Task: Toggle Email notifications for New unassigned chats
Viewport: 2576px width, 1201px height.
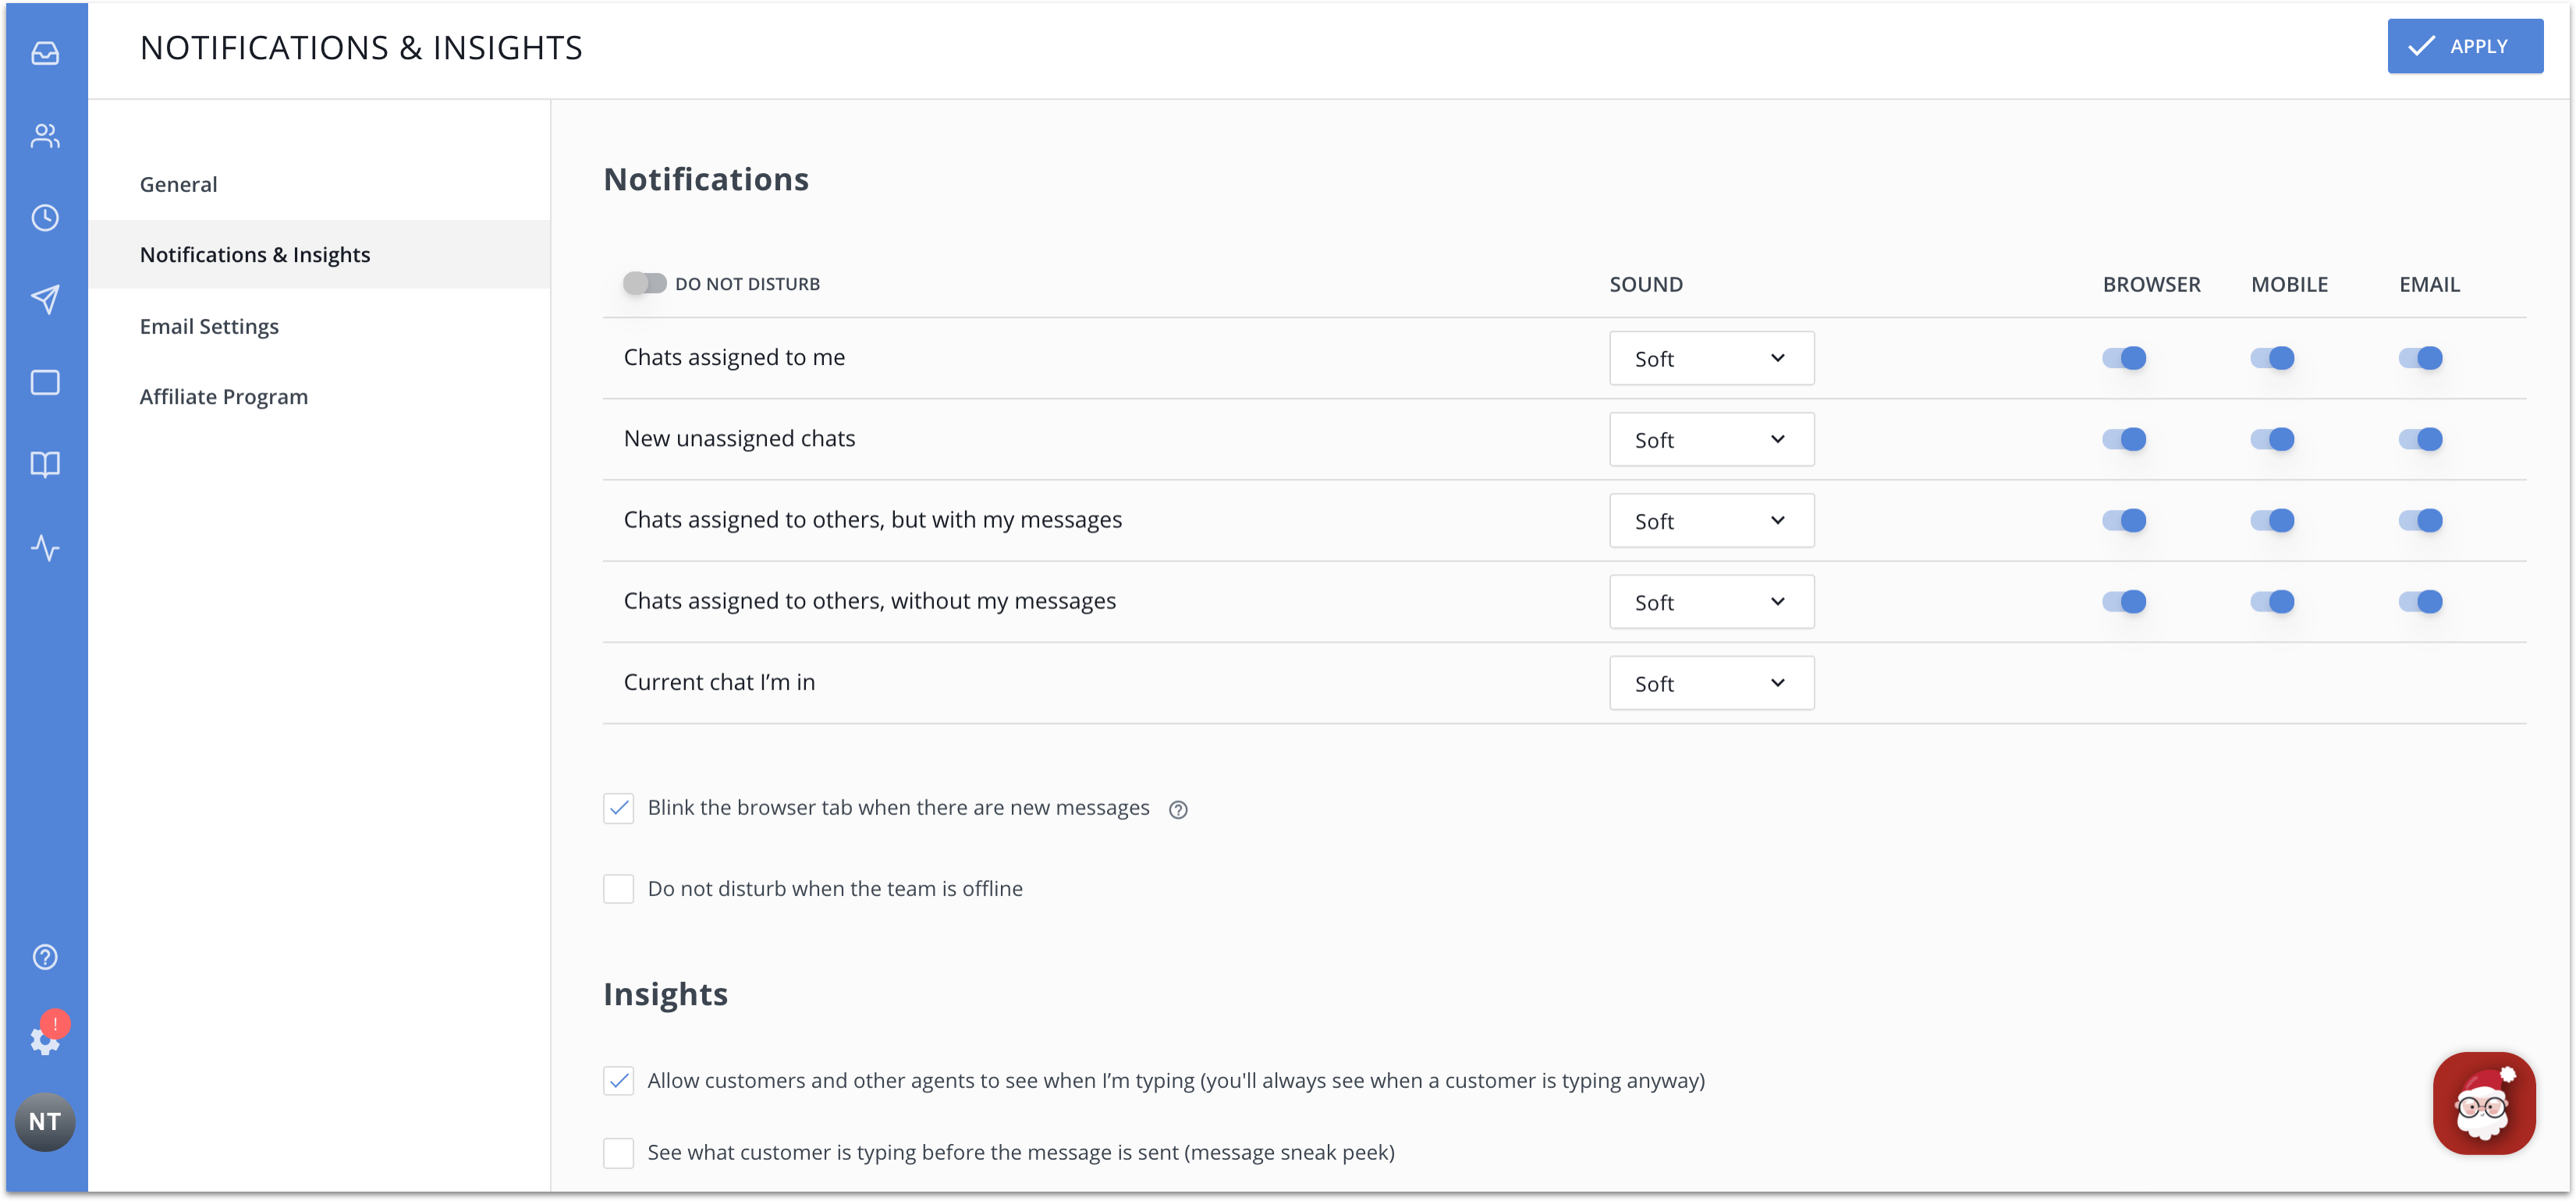Action: coord(2420,439)
